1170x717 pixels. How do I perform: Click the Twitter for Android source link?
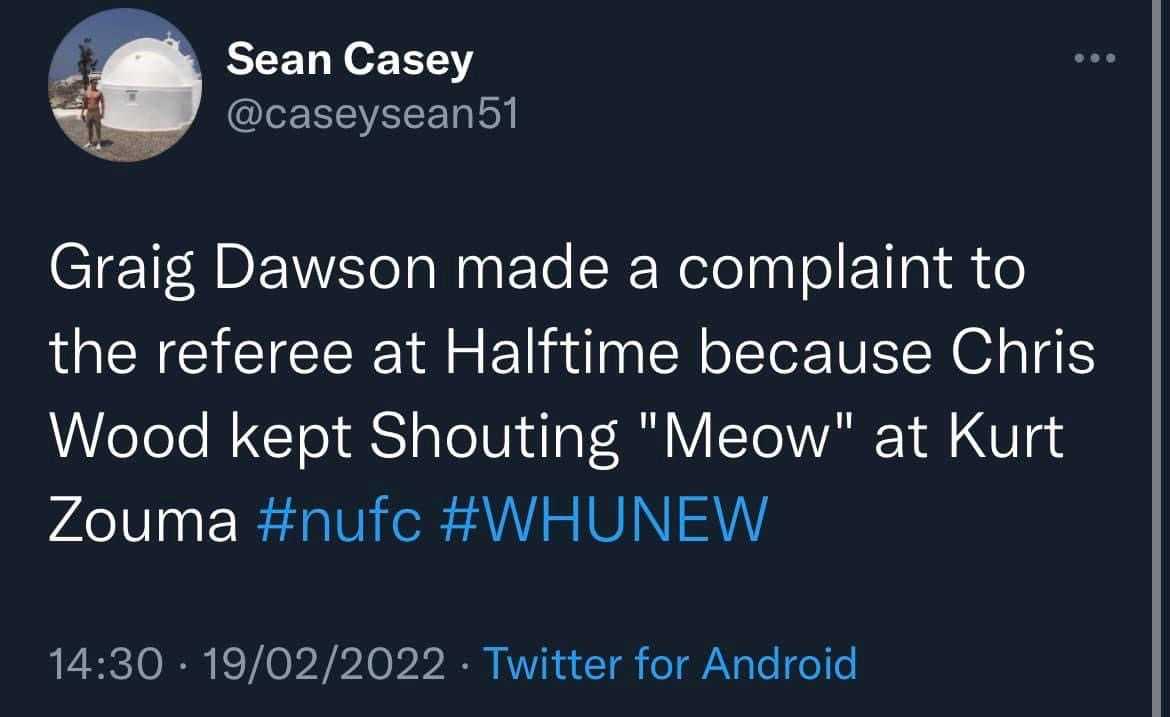pyautogui.click(x=670, y=663)
